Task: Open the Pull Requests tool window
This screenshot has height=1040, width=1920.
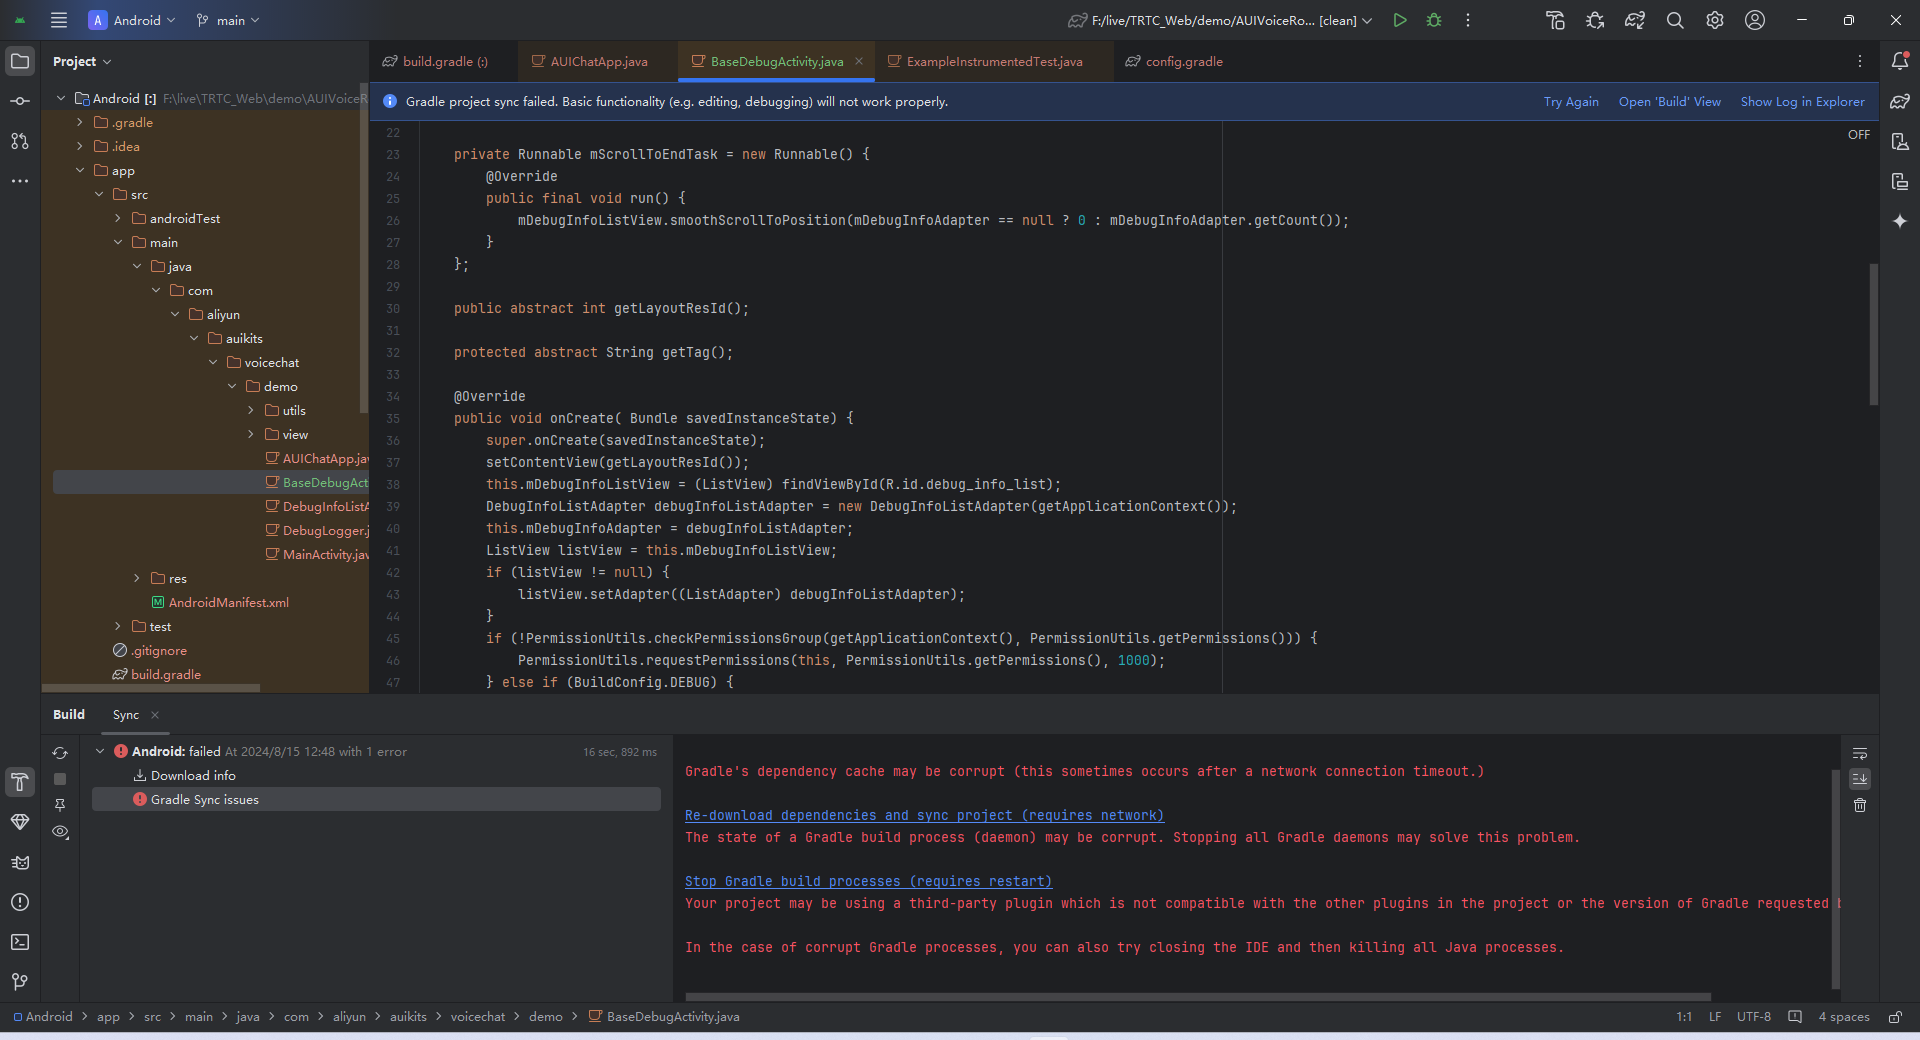Action: 20,141
